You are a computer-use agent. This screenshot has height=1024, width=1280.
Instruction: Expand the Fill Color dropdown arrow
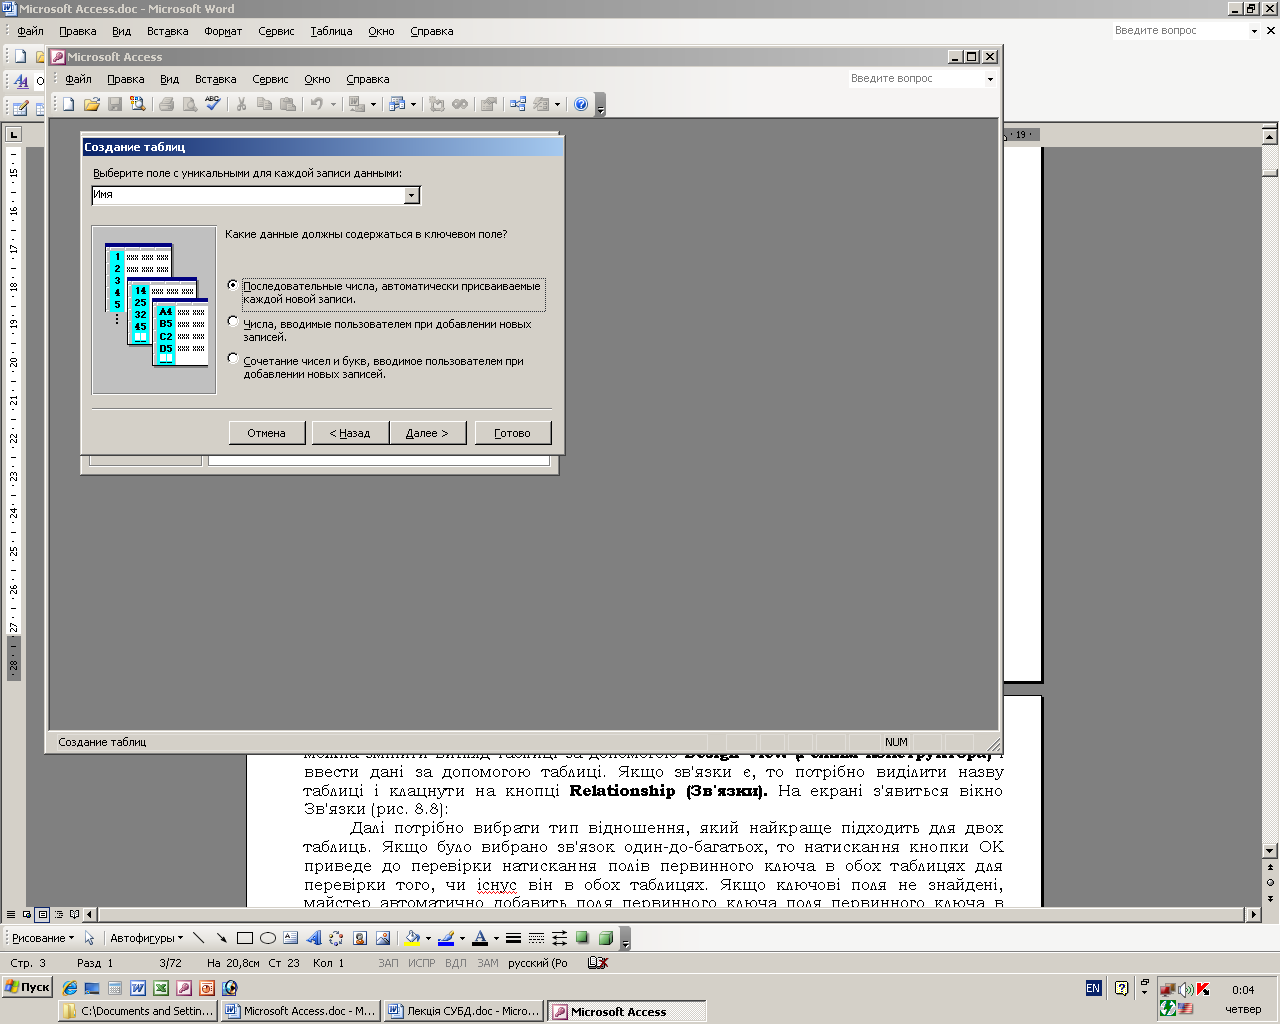(x=428, y=938)
